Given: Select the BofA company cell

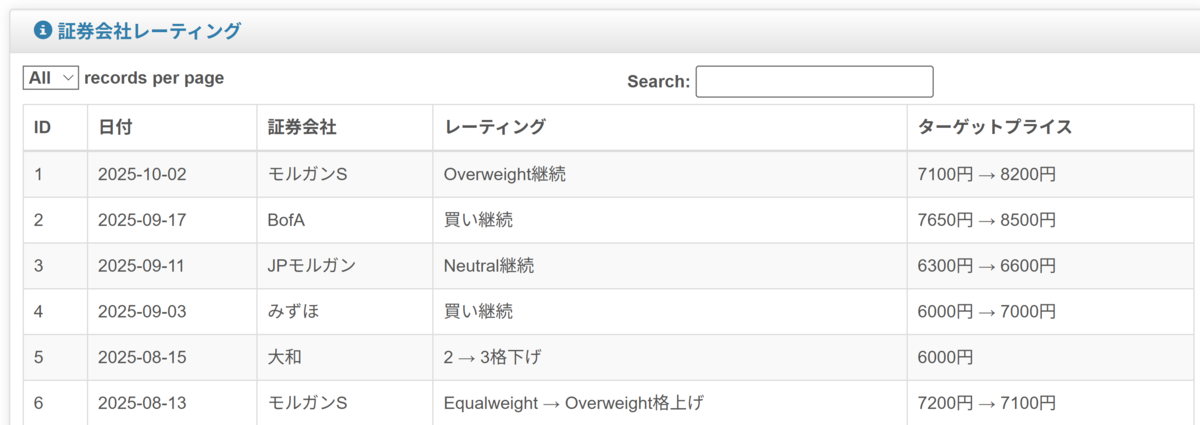Looking at the screenshot, I should click(345, 220).
